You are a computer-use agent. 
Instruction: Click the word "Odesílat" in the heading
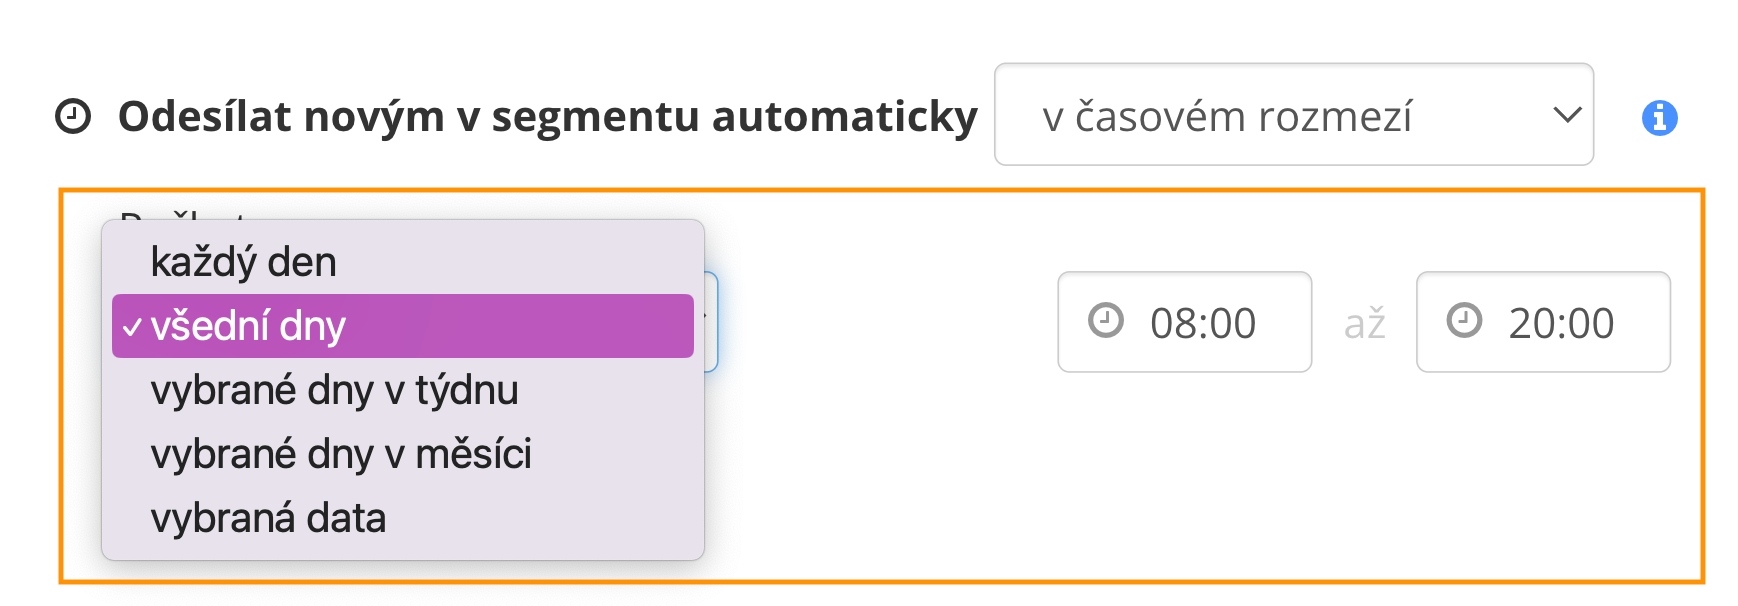(x=203, y=117)
